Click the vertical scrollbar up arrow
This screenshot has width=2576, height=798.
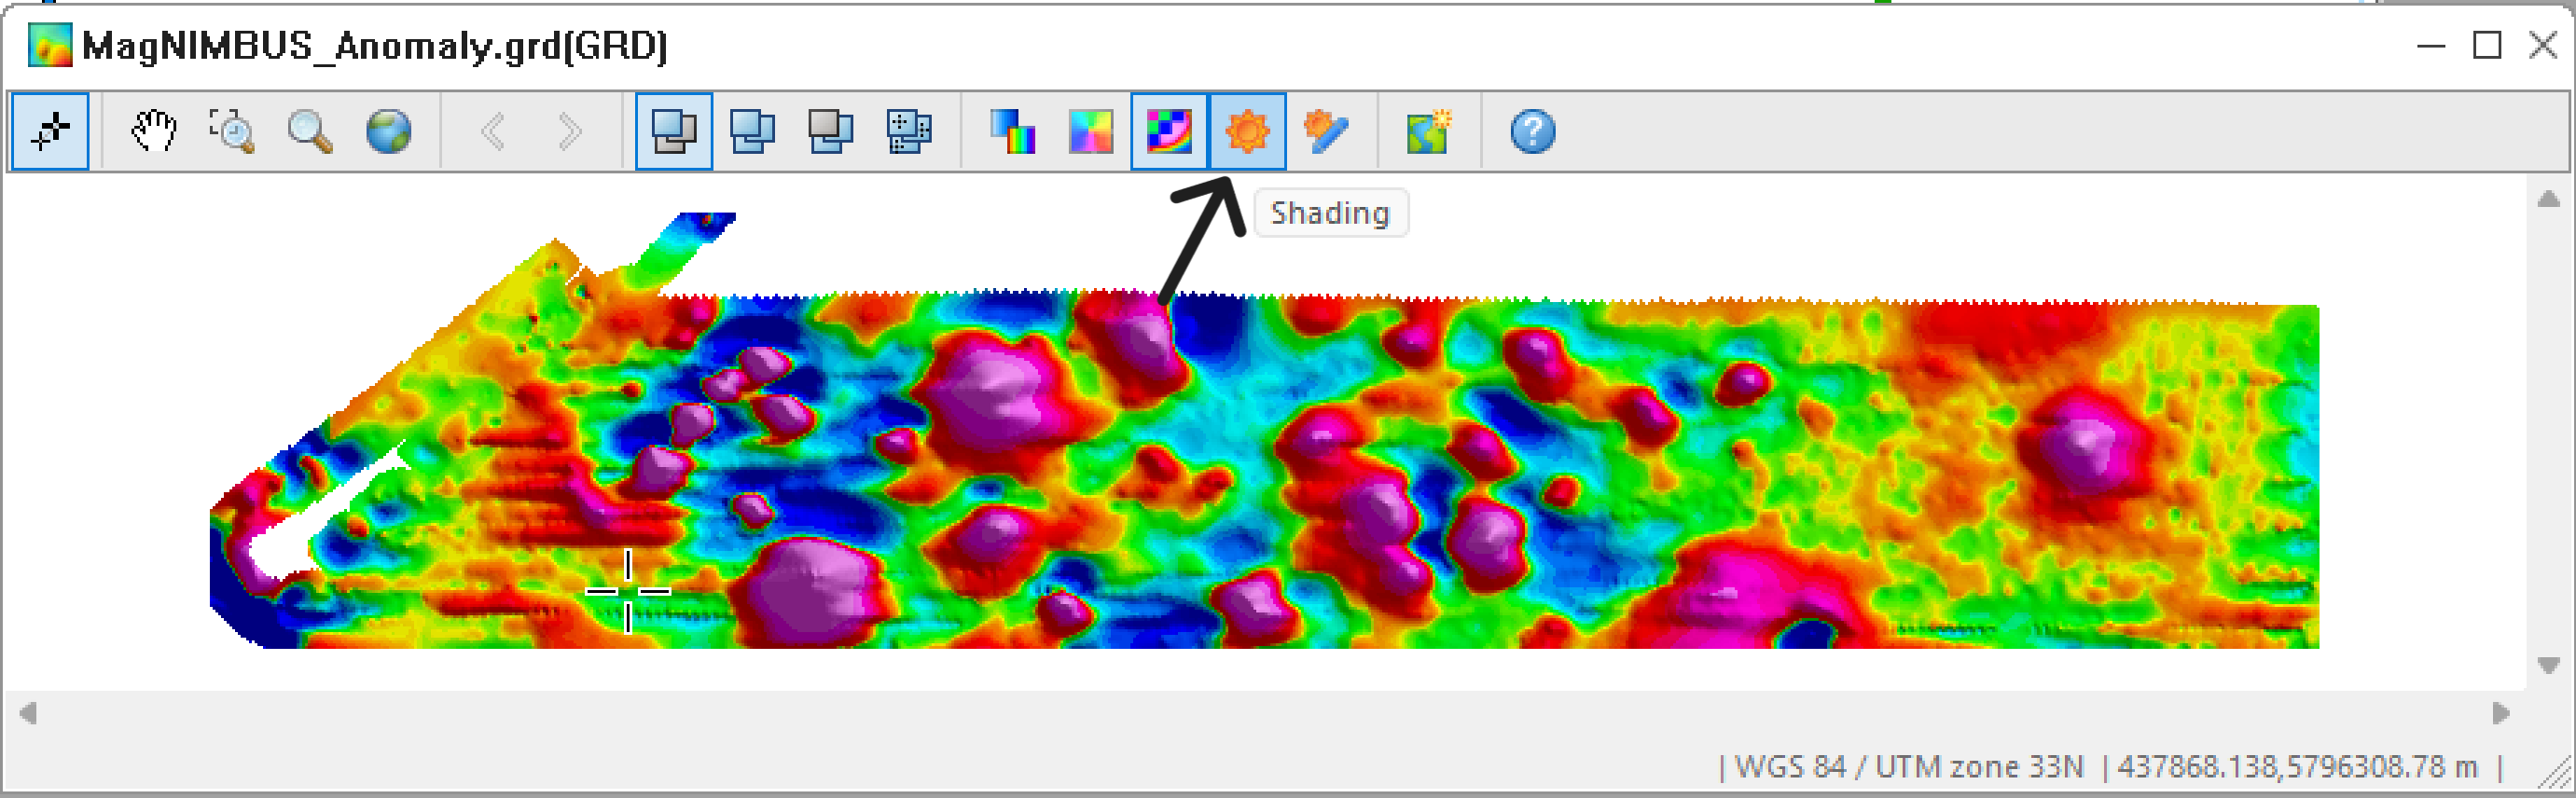click(2548, 198)
